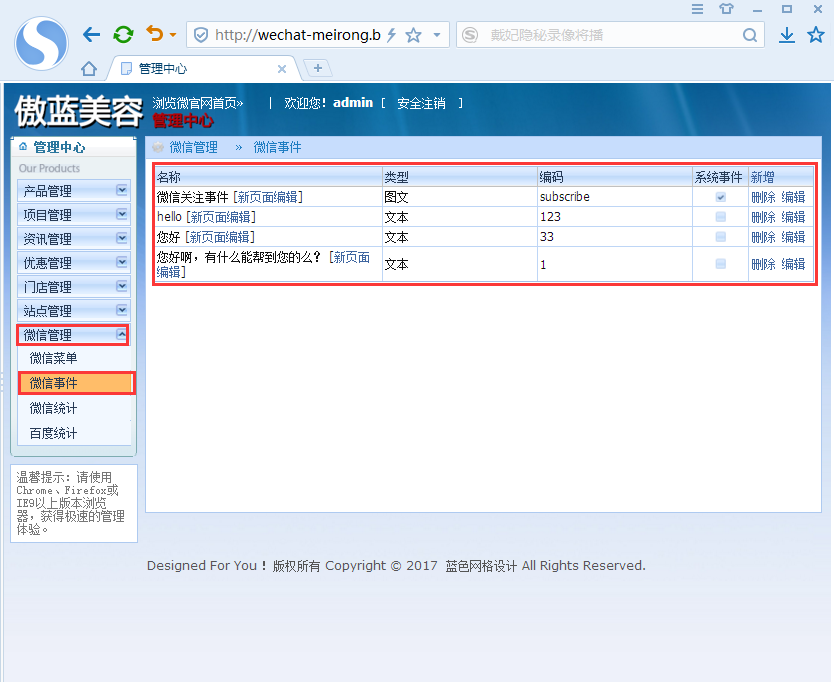
Task: Click the search magnifier in the search box
Action: [749, 33]
